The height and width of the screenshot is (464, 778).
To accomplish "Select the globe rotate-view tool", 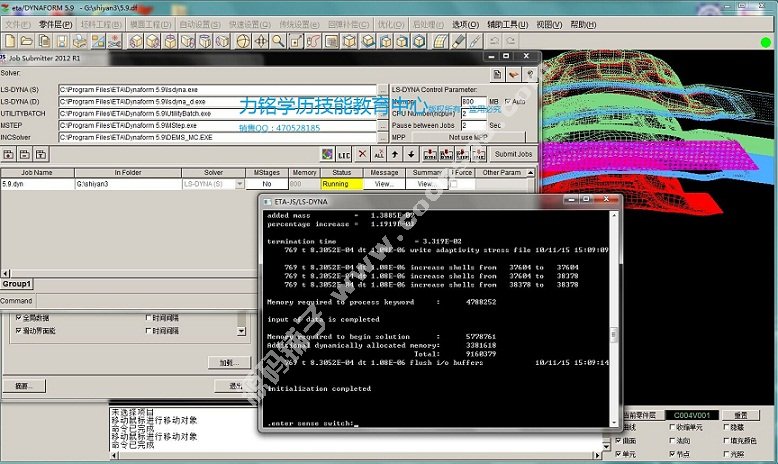I will (243, 41).
